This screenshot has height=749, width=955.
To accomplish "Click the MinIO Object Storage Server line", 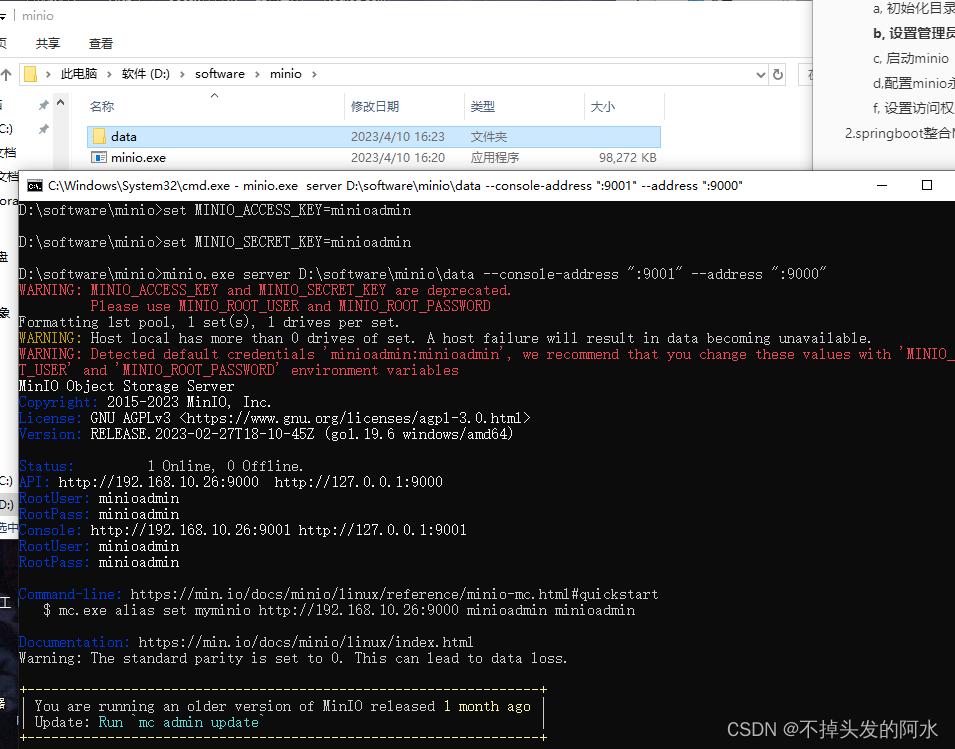I will (x=126, y=386).
